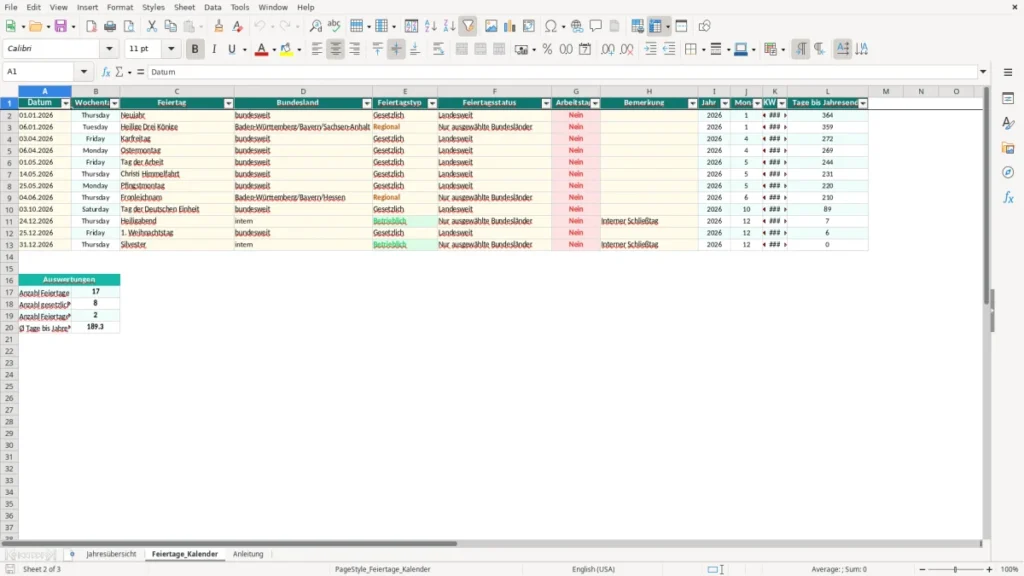Viewport: 1024px width, 576px height.
Task: Insert Special Character omega icon
Action: pyautogui.click(x=551, y=26)
